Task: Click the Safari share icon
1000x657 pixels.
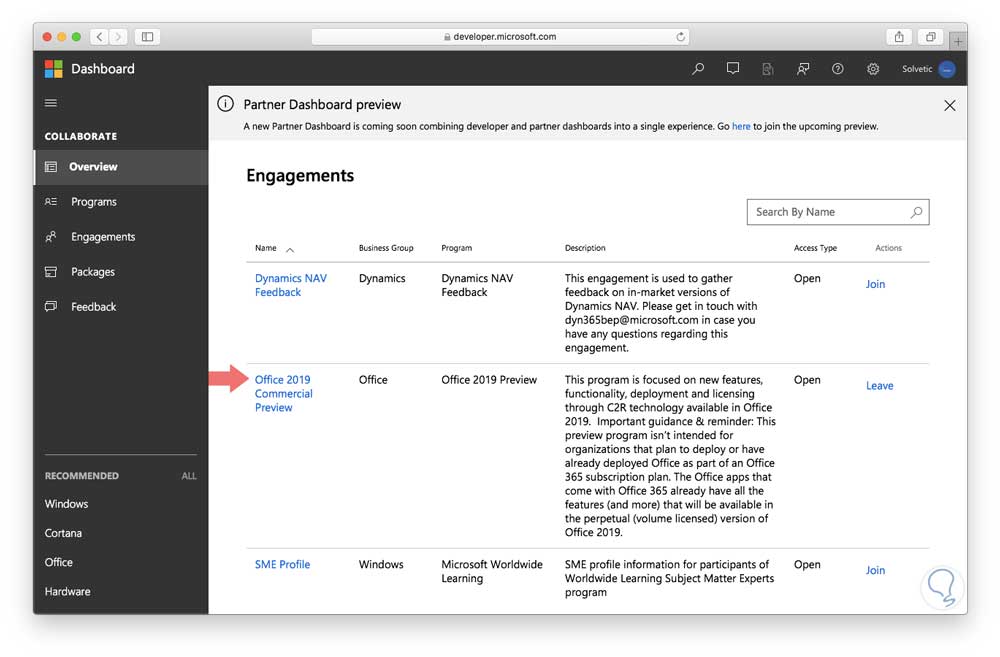Action: (899, 37)
